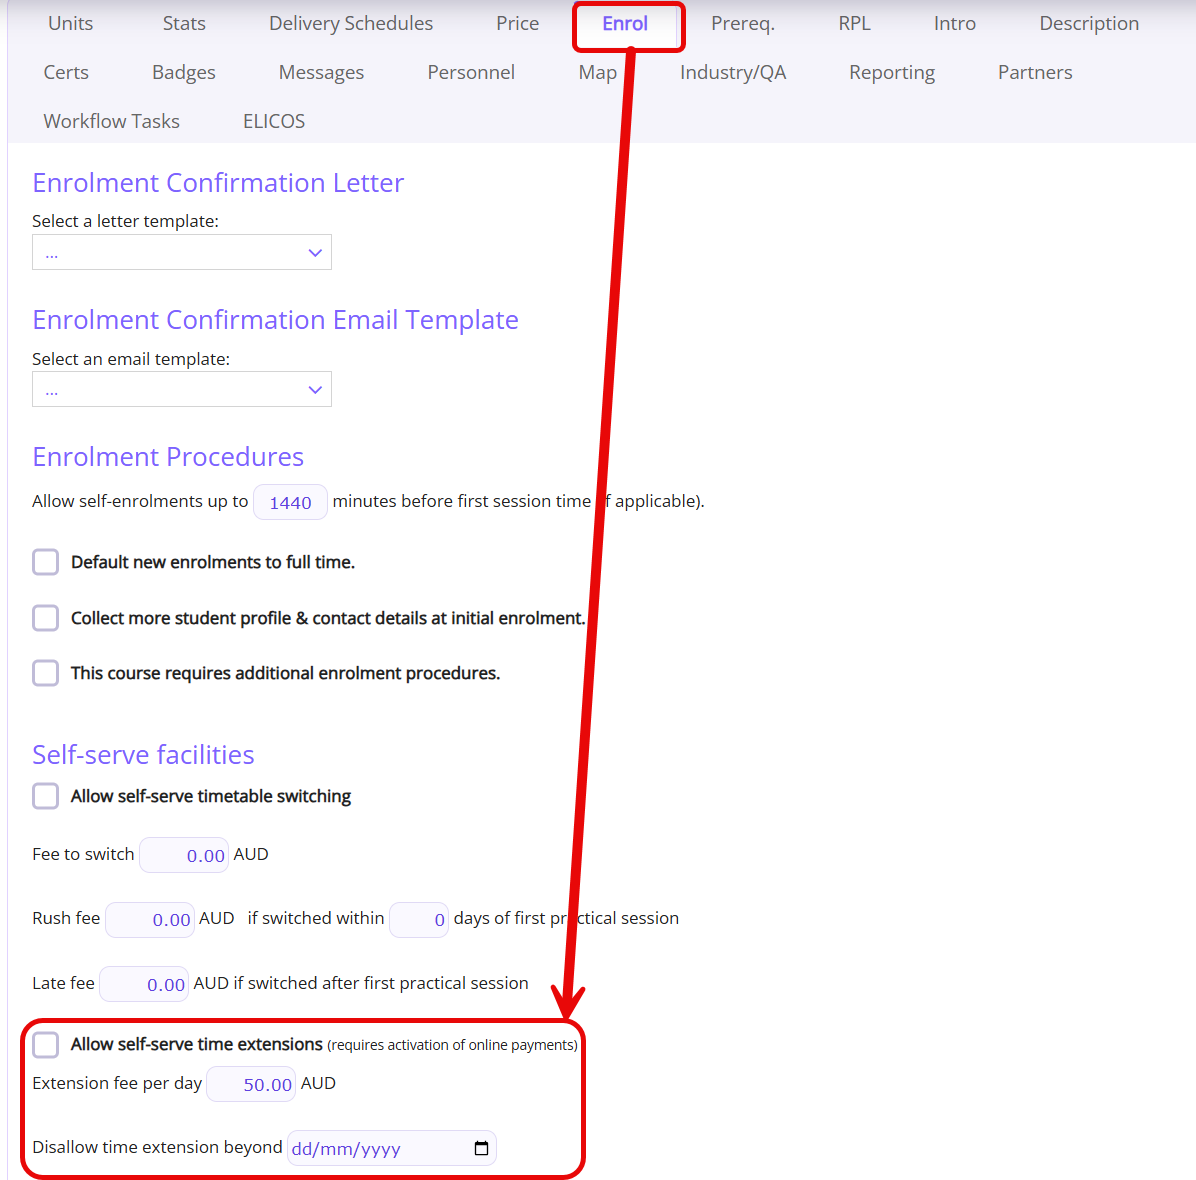
Task: Open the Industry/QA tab
Action: [733, 72]
